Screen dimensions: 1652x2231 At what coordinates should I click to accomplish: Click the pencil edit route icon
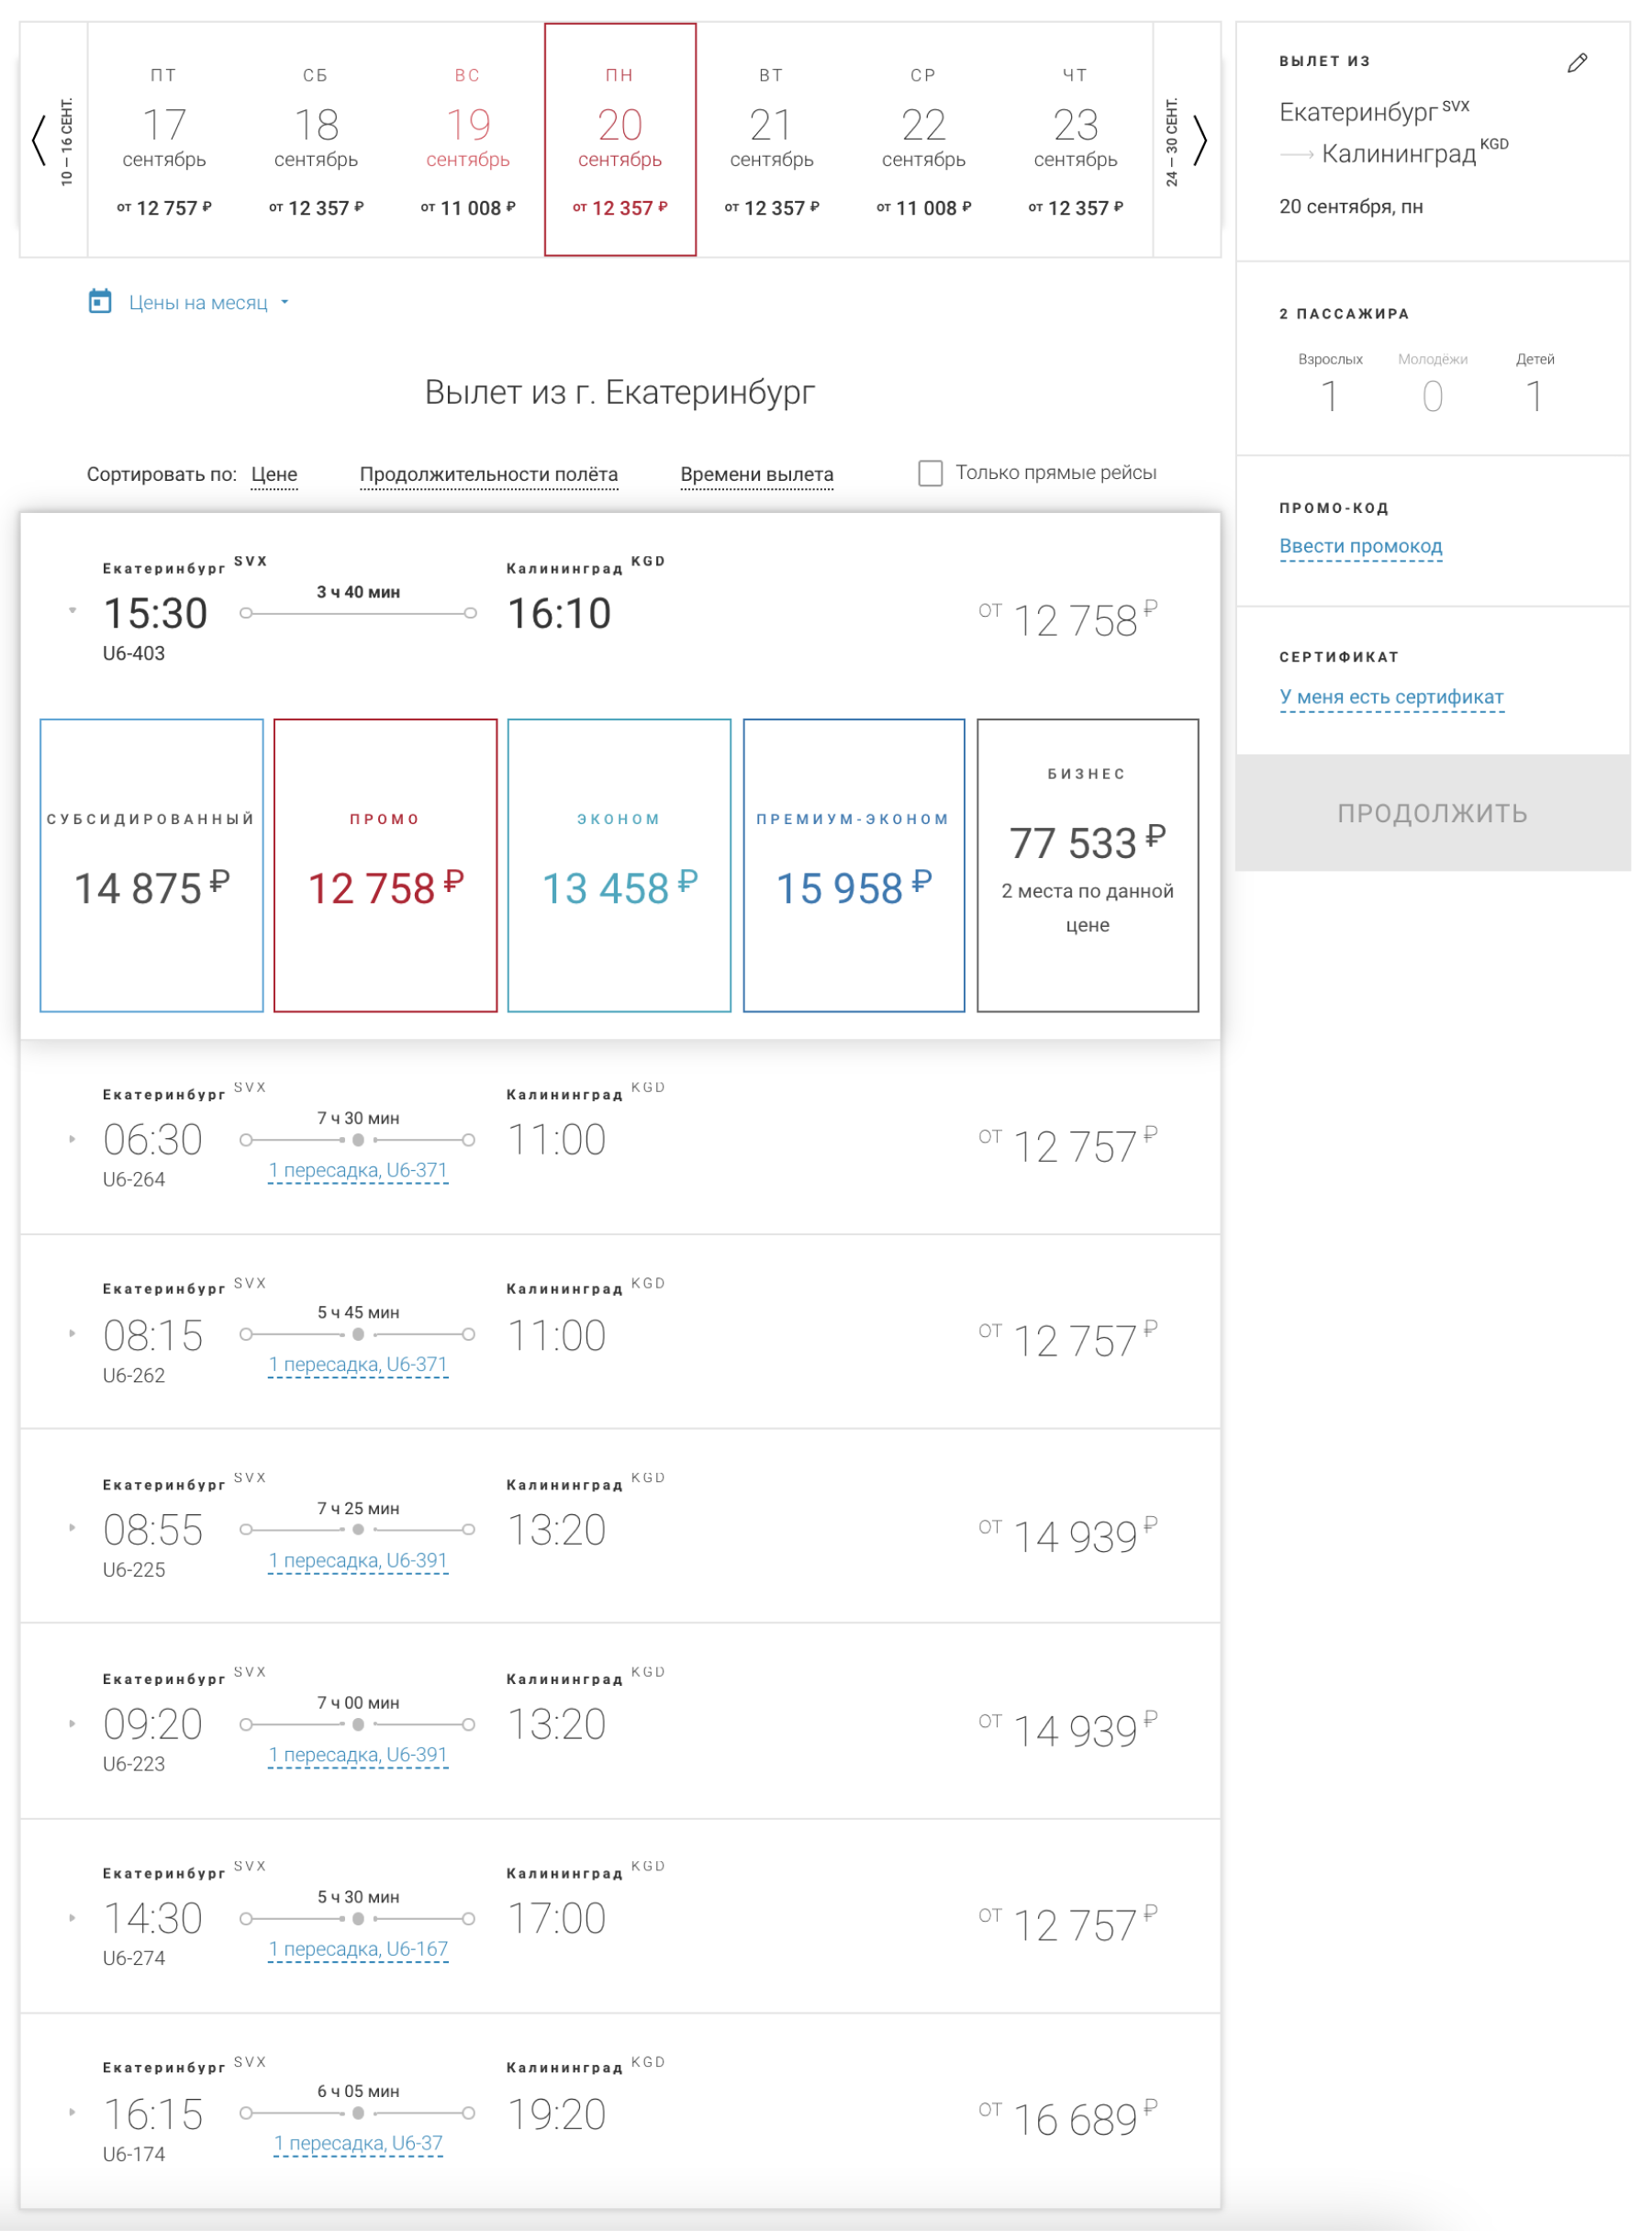[1577, 63]
